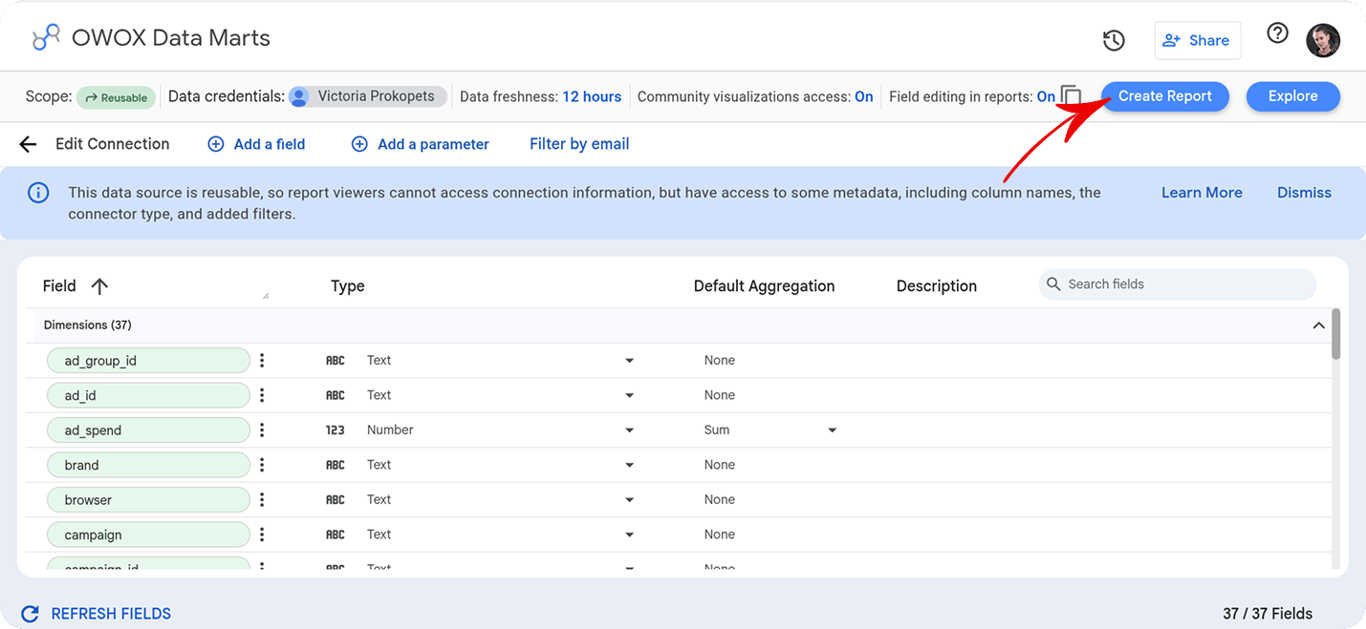Select the browser field chip
The height and width of the screenshot is (629, 1366).
coord(148,500)
